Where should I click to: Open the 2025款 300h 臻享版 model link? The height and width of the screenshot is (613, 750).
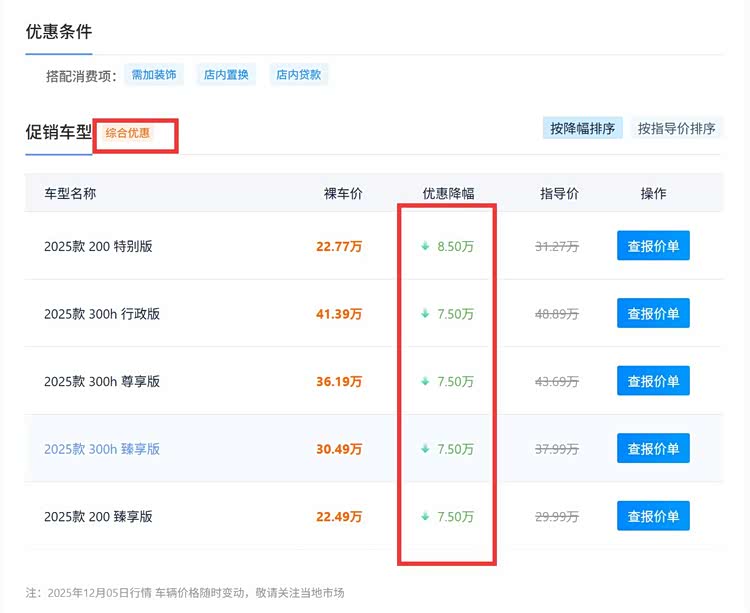pos(102,449)
